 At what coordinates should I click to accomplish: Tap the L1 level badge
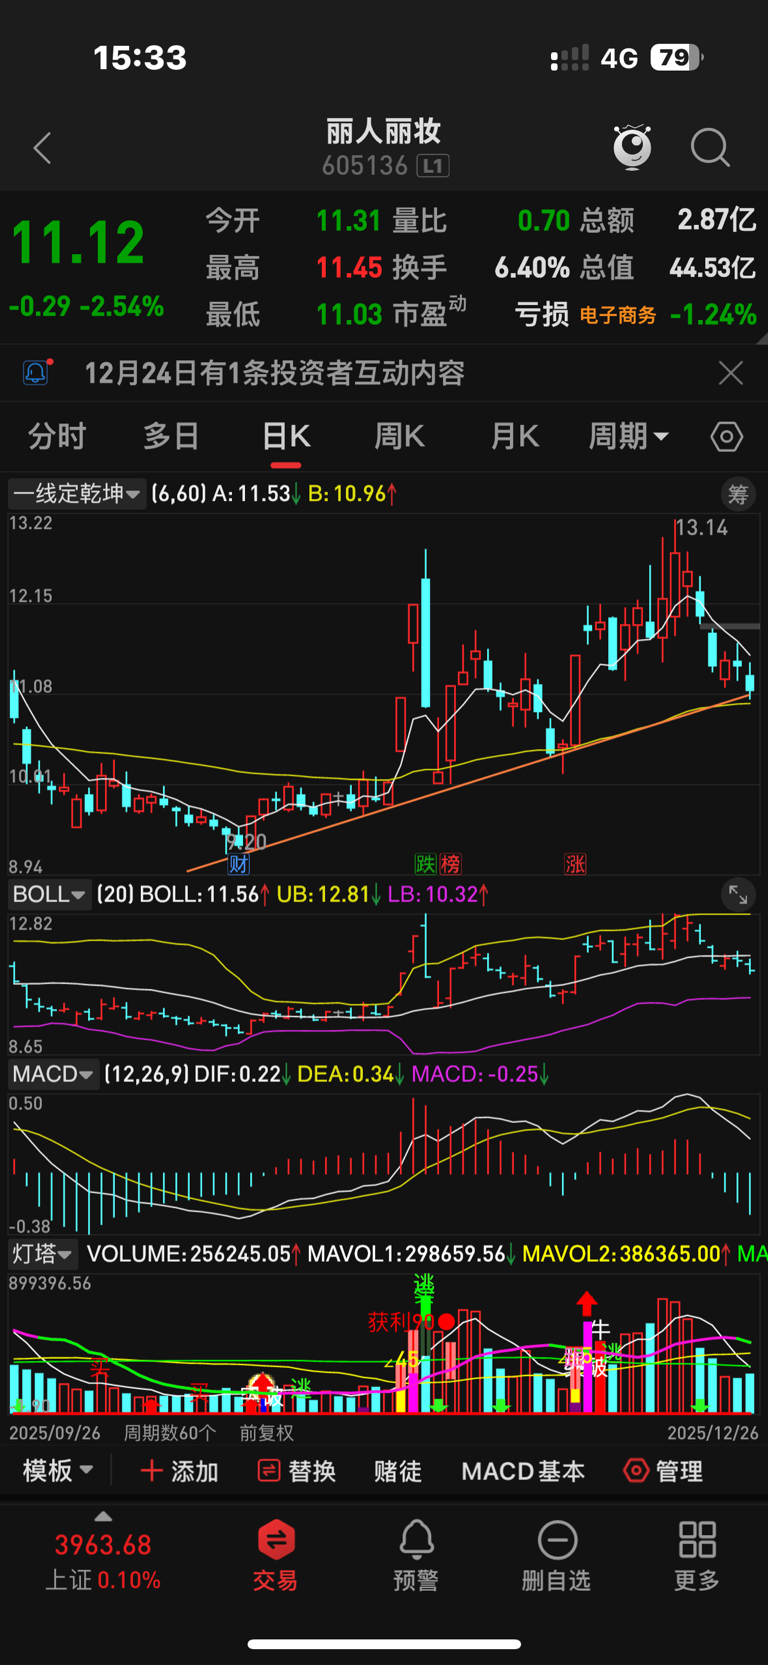[433, 166]
